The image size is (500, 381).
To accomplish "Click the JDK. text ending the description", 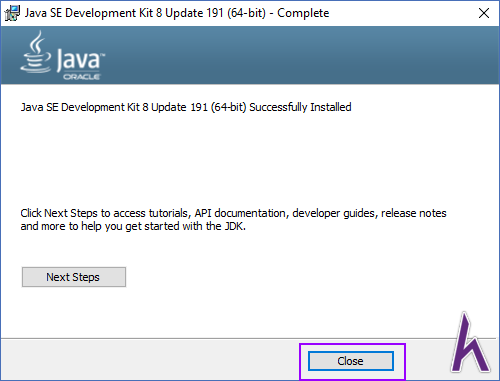I will point(235,226).
